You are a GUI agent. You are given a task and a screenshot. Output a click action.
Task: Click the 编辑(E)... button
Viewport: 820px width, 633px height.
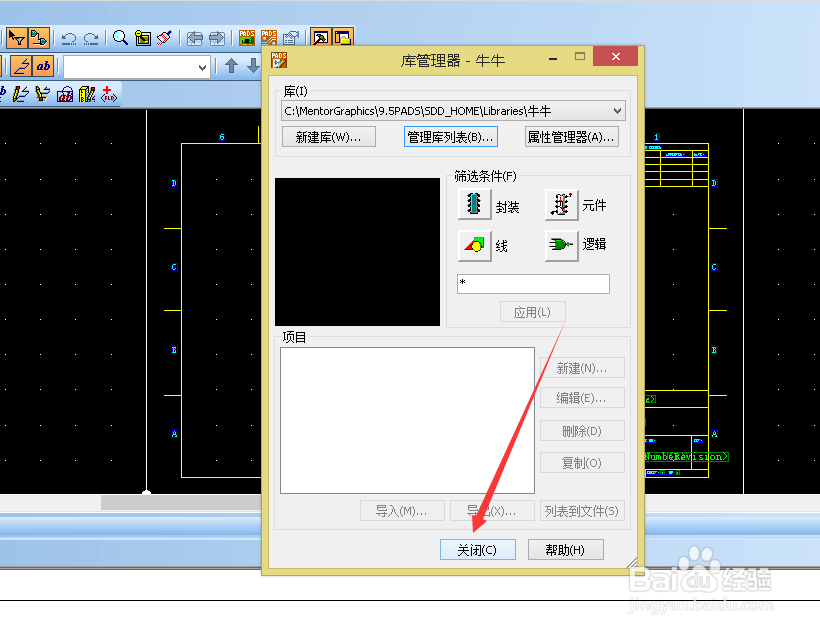[x=582, y=398]
